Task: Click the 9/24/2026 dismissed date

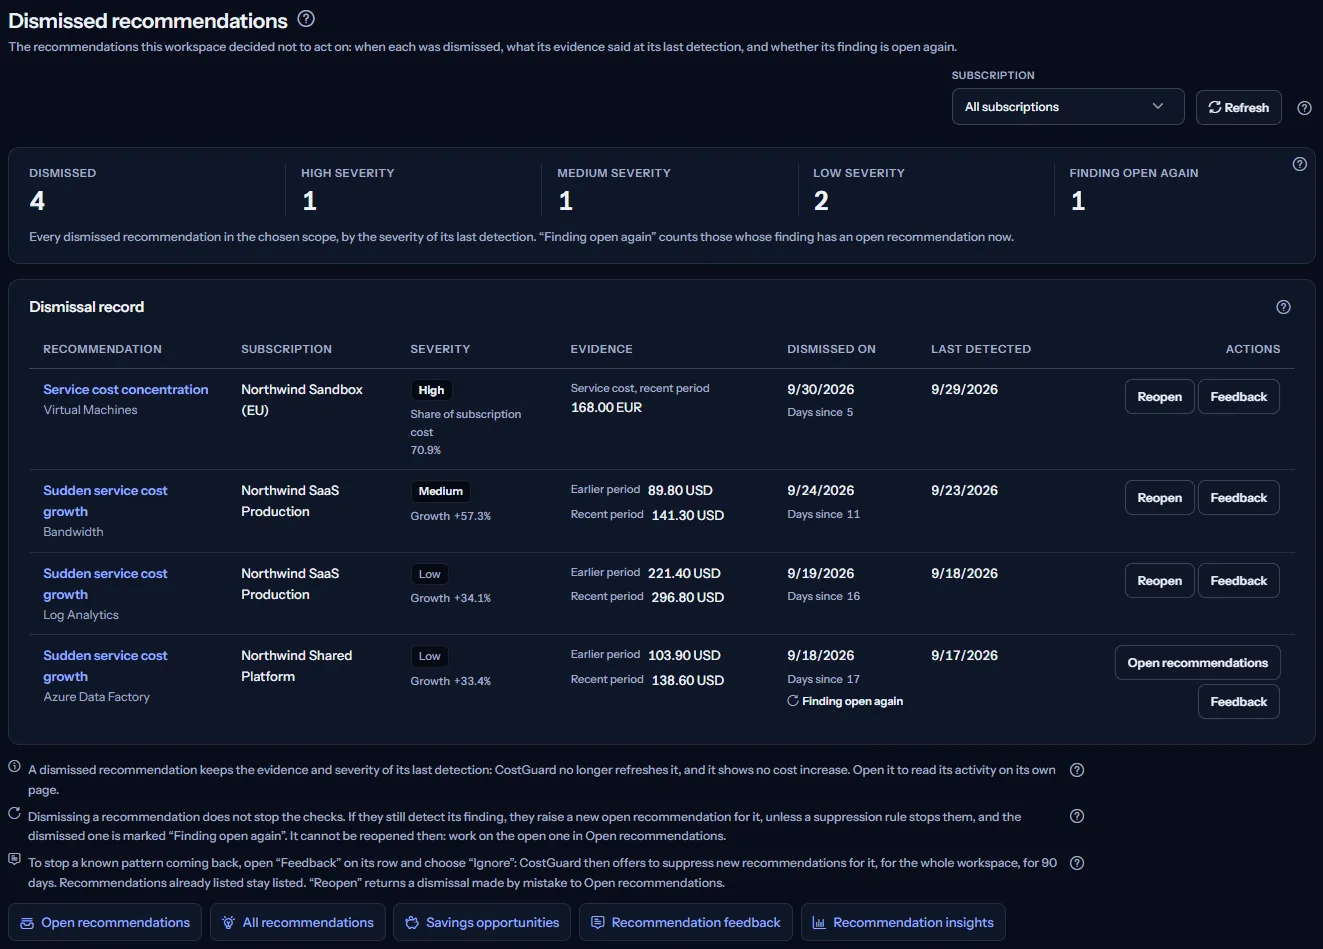Action: [x=821, y=491]
